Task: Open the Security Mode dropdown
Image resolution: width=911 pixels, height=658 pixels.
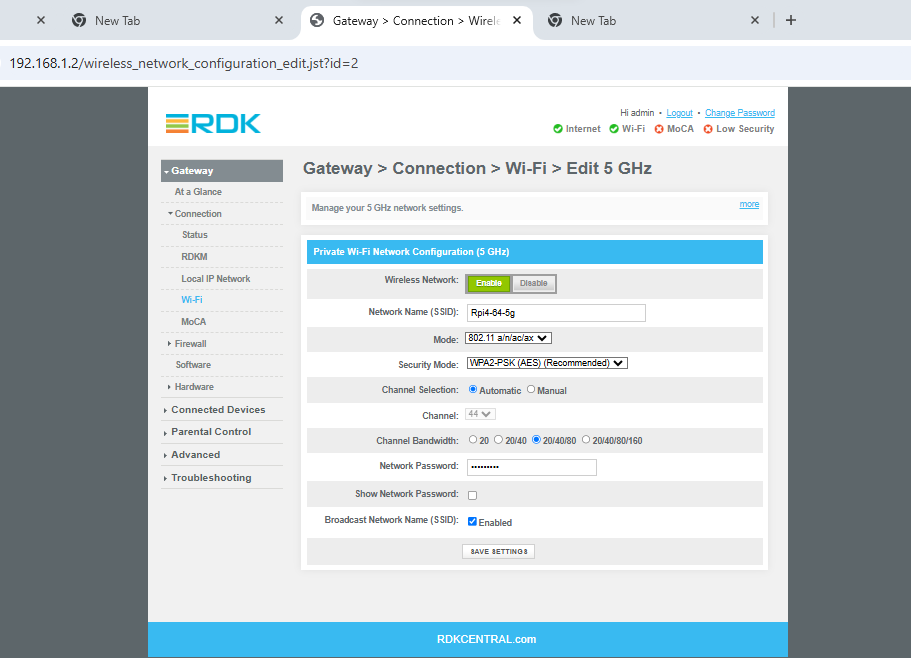Action: (x=547, y=364)
